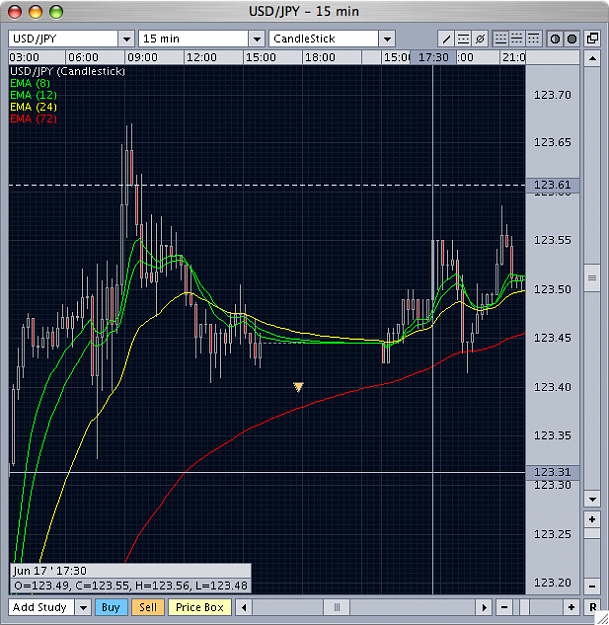Click the 123.40 price axis label
The image size is (609, 625).
(552, 387)
